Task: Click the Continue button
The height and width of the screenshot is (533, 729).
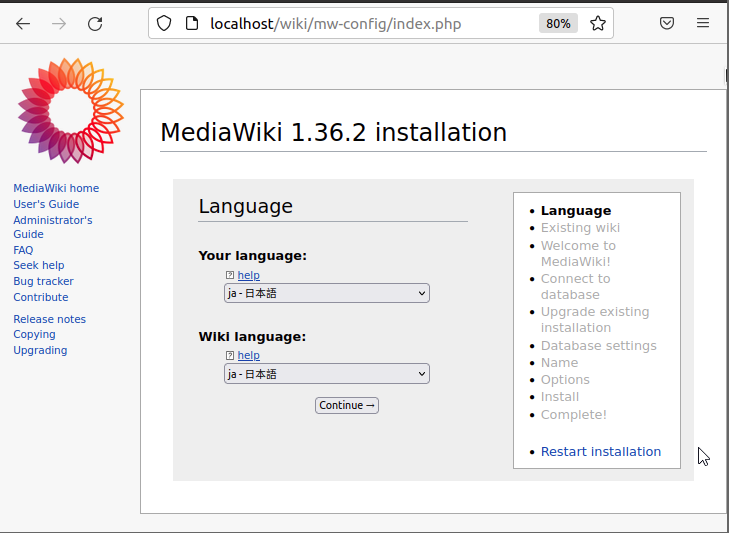Action: click(x=347, y=405)
